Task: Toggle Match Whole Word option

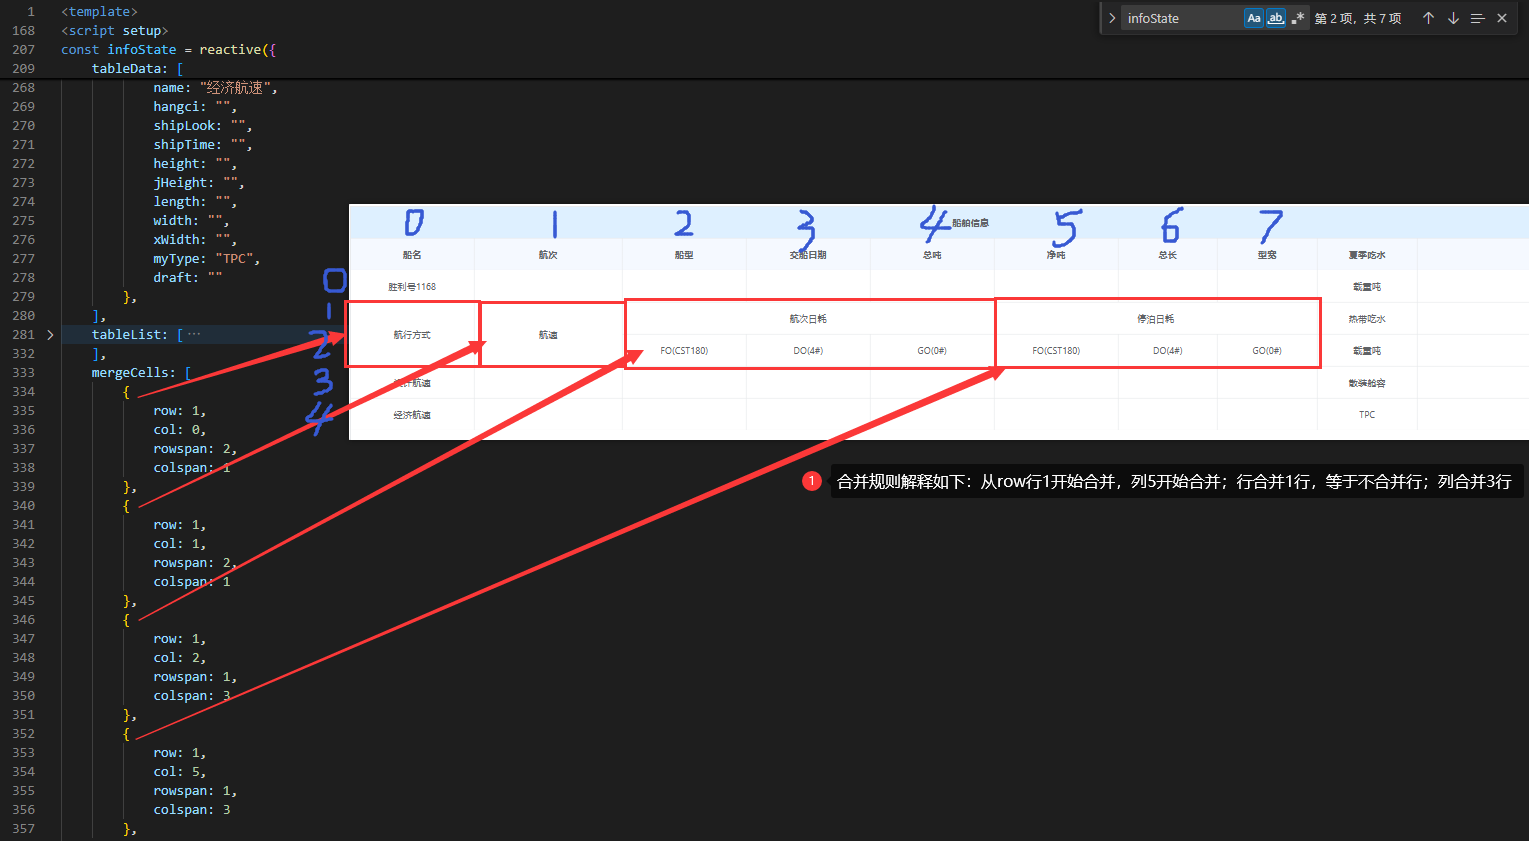Action: click(1276, 18)
